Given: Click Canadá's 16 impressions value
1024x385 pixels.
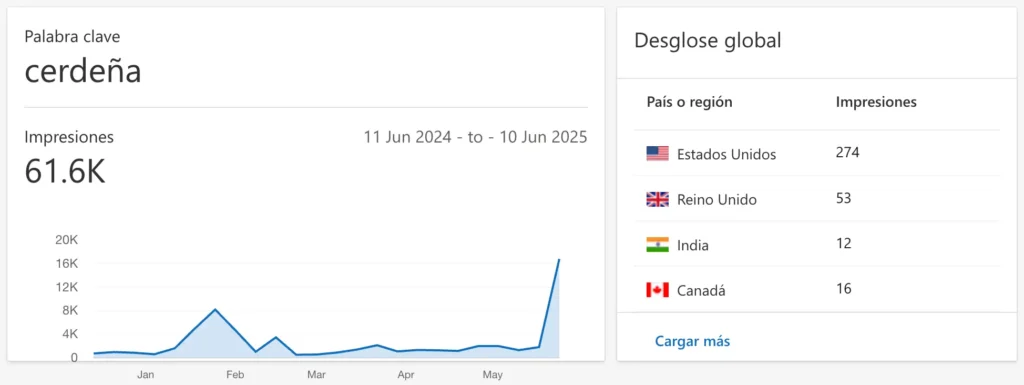Looking at the screenshot, I should click(x=843, y=288).
